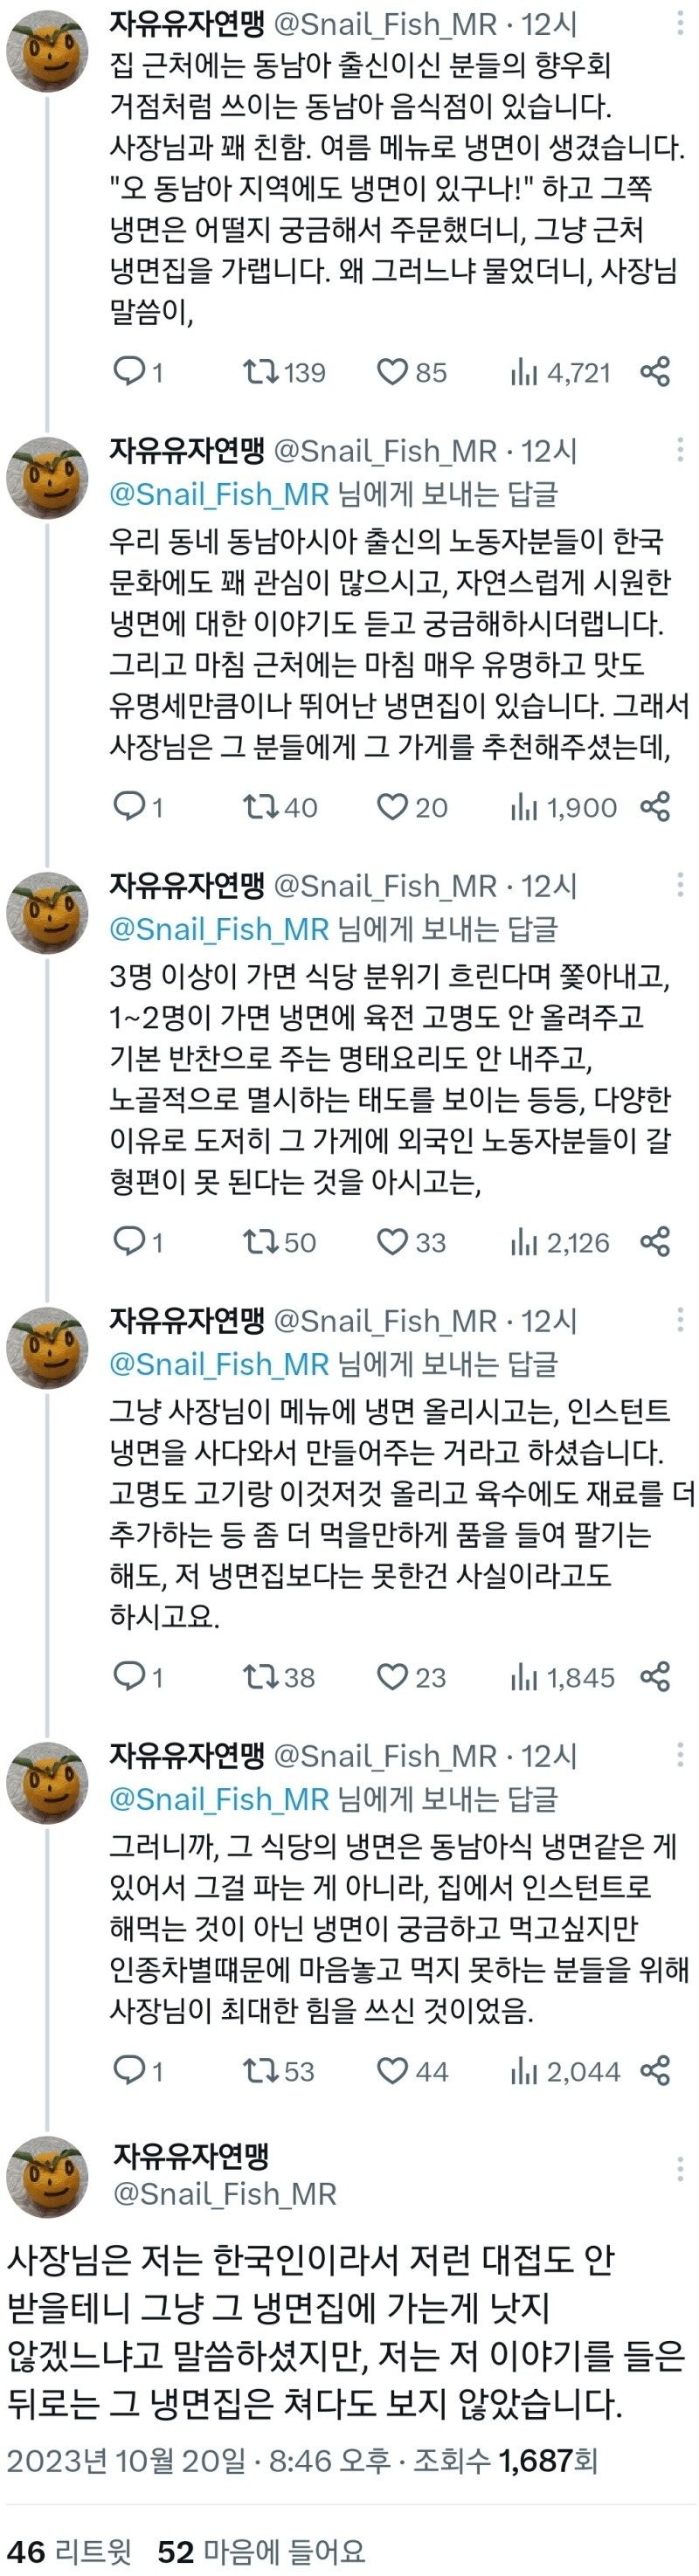The width and height of the screenshot is (699, 2576).
Task: Open more options on the first tweet
Action: [x=680, y=23]
